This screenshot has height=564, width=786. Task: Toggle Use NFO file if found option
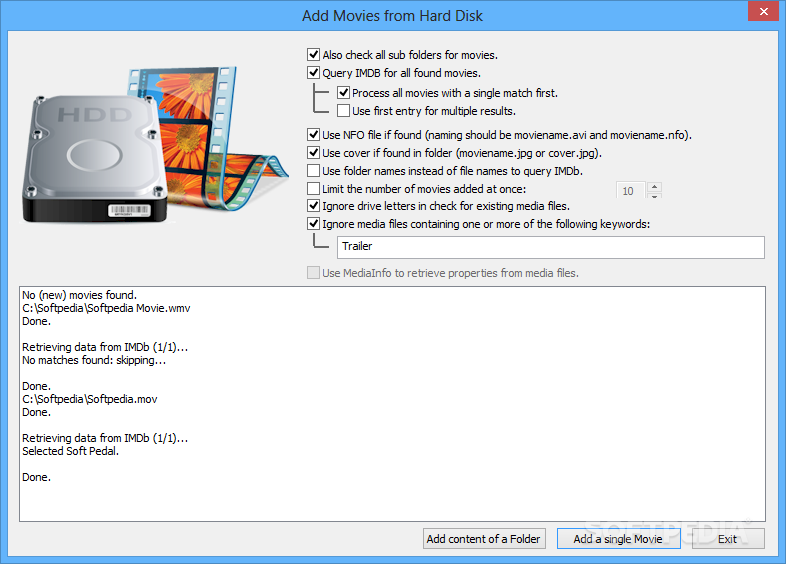click(313, 135)
